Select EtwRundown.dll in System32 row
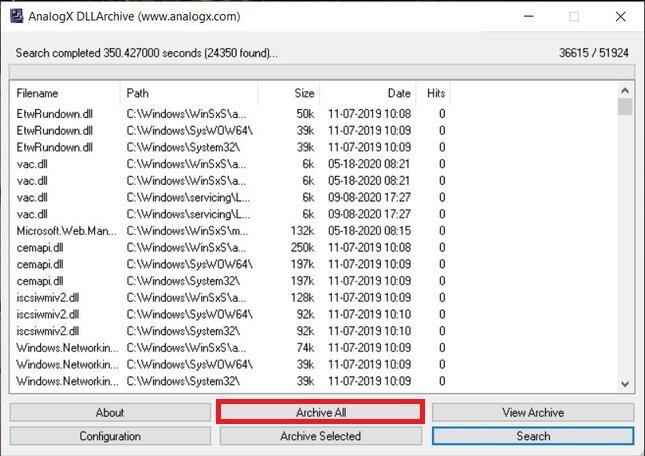The height and width of the screenshot is (456, 645). (x=231, y=147)
